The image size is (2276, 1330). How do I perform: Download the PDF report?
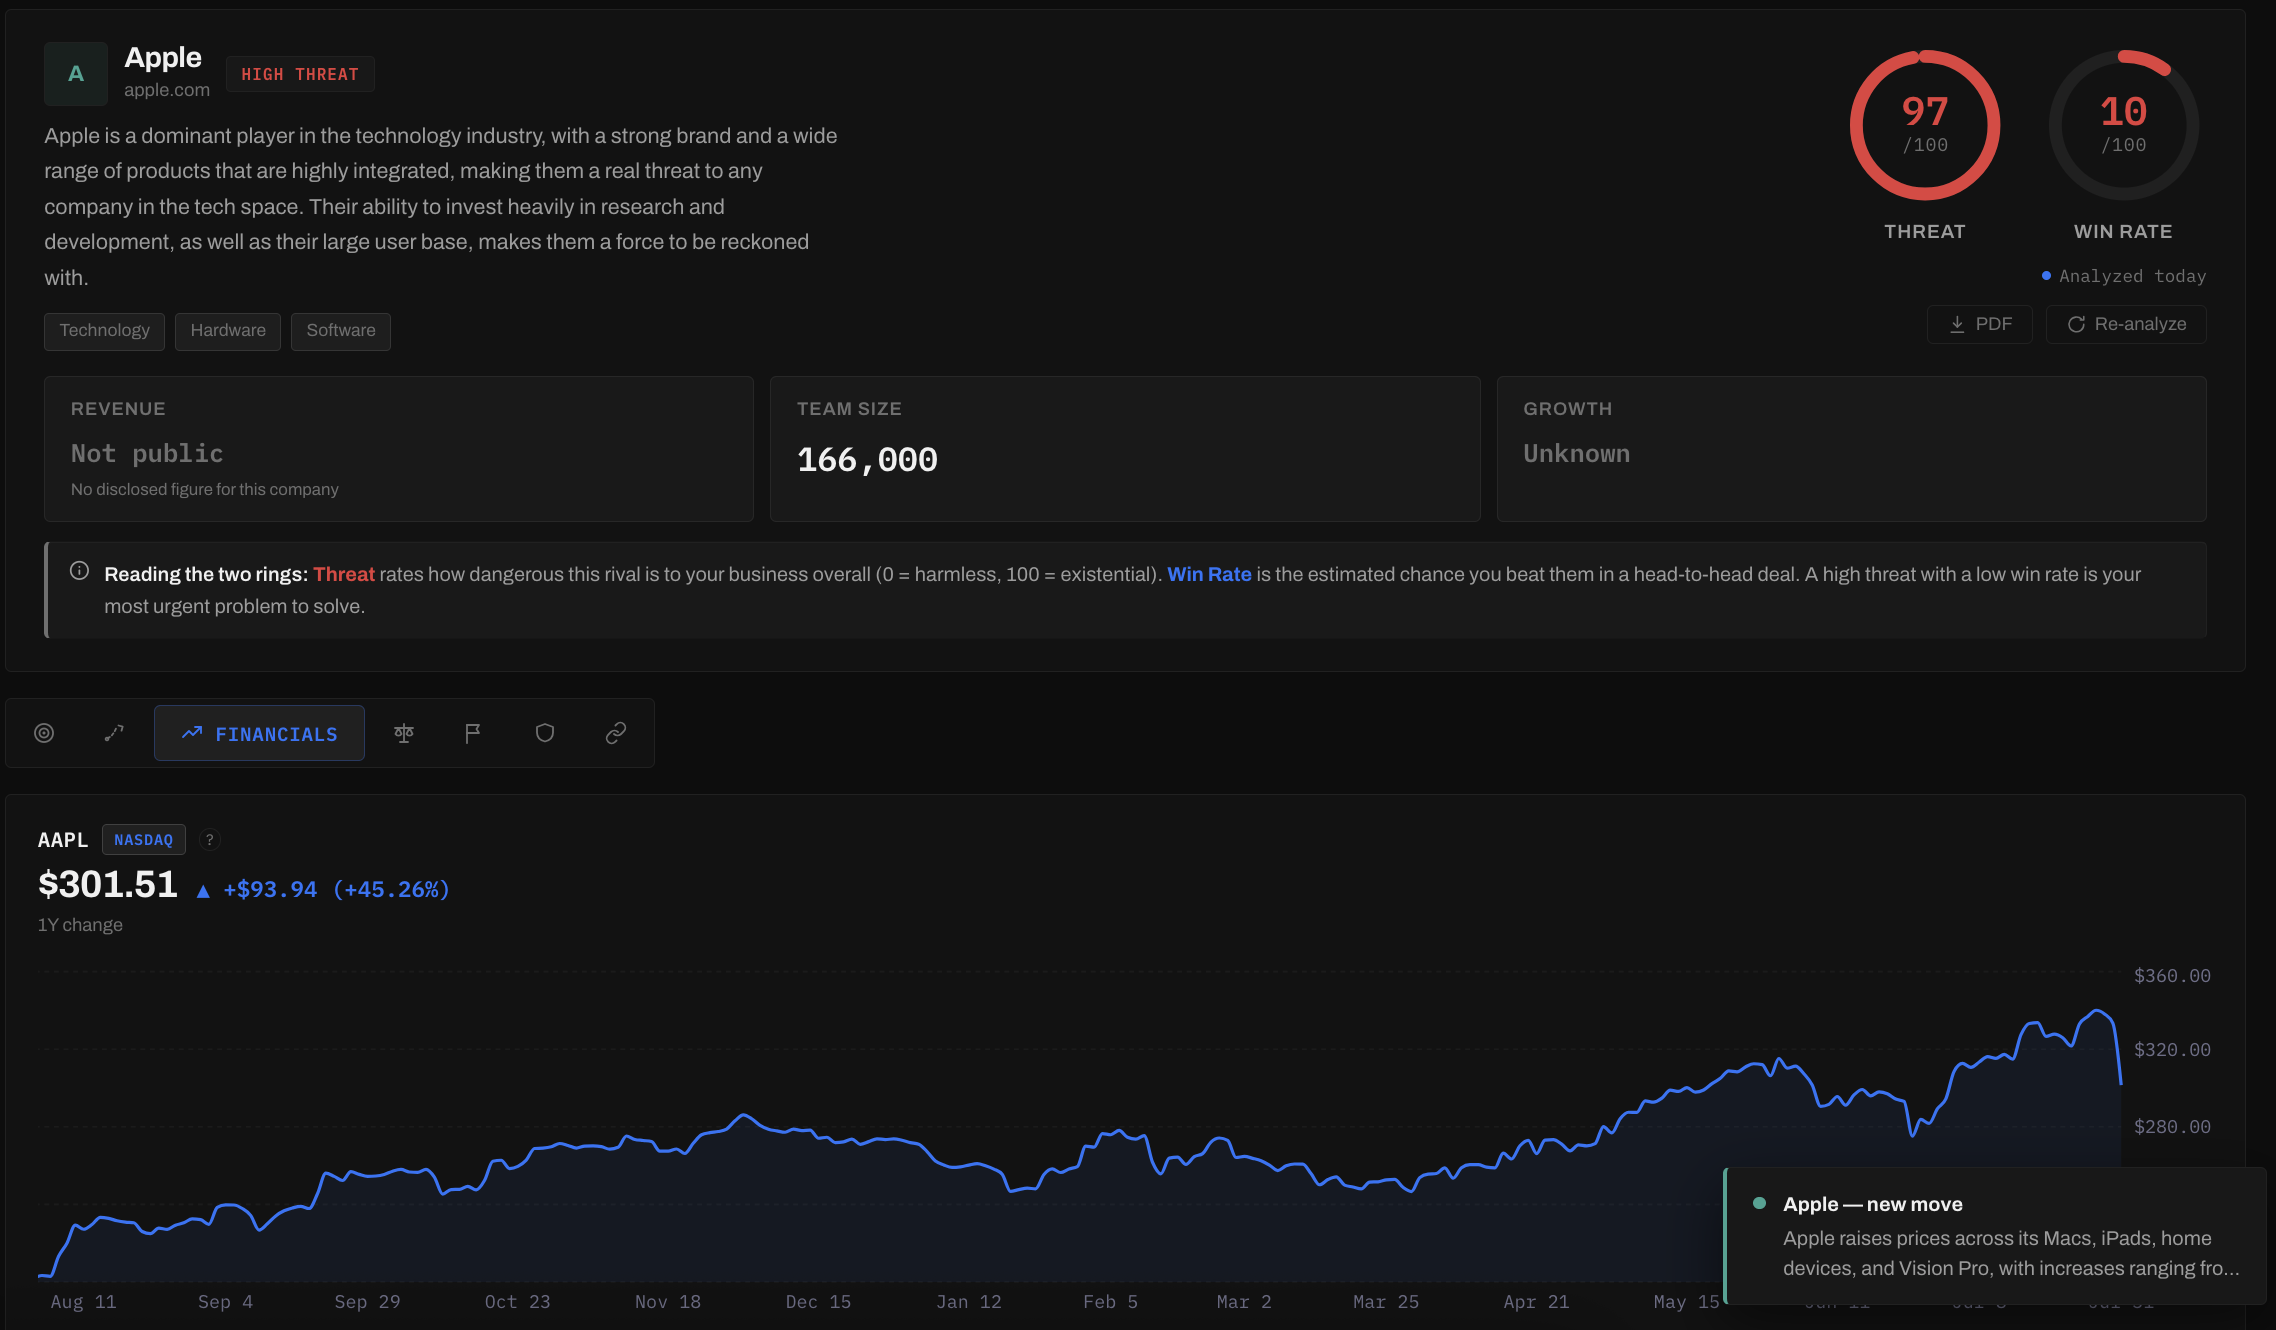tap(1979, 324)
